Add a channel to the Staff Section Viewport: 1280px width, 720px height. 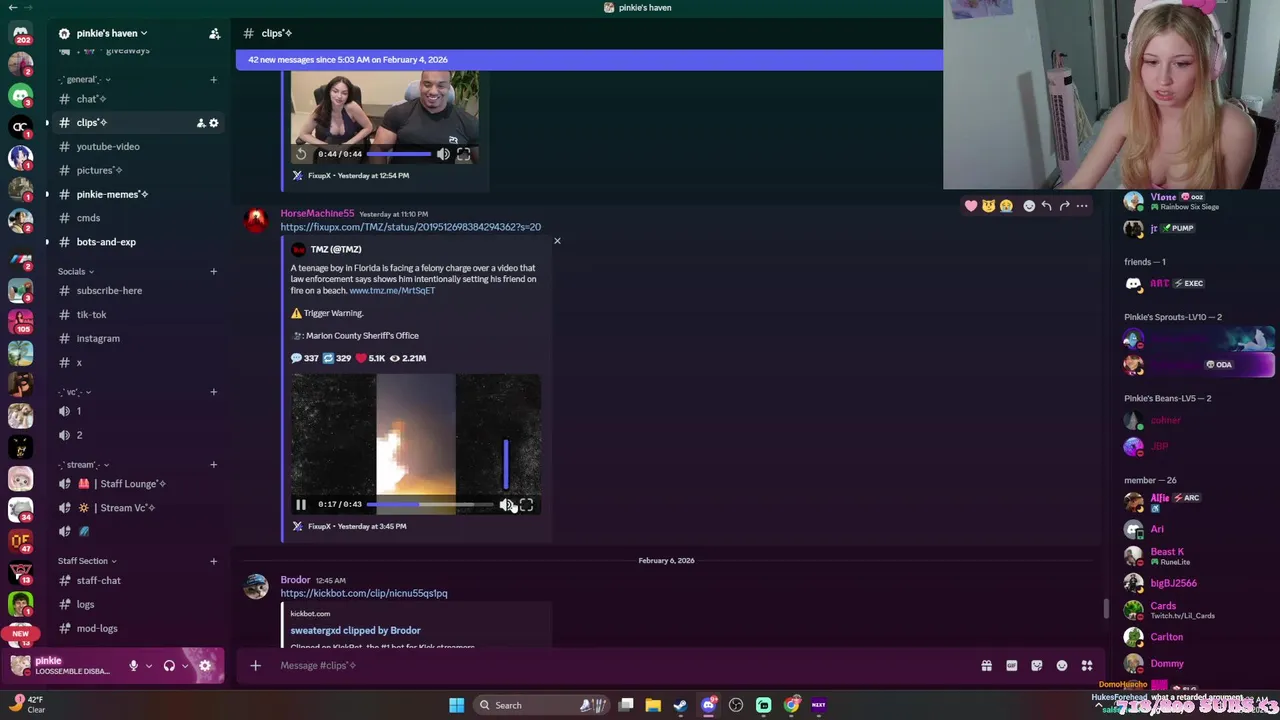click(x=213, y=561)
